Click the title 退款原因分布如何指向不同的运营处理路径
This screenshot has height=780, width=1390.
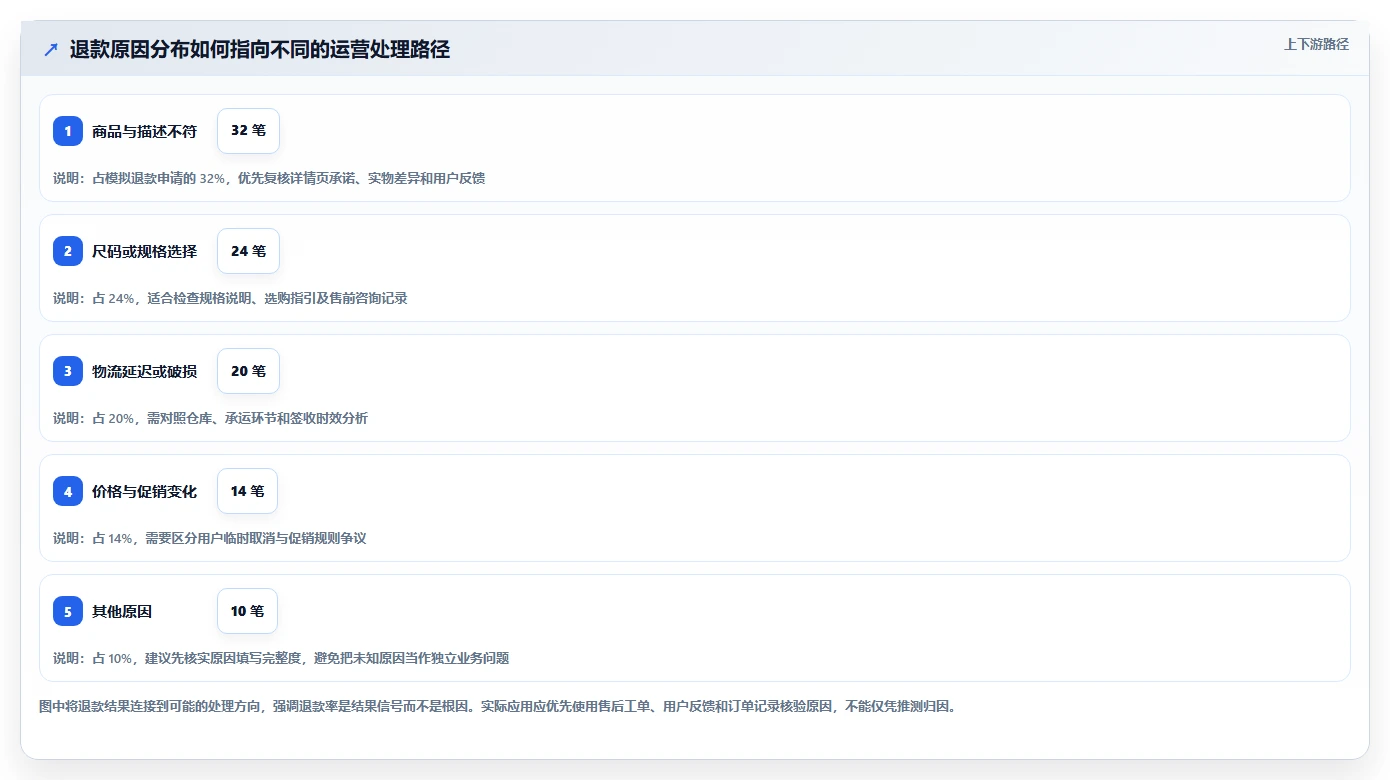point(260,49)
